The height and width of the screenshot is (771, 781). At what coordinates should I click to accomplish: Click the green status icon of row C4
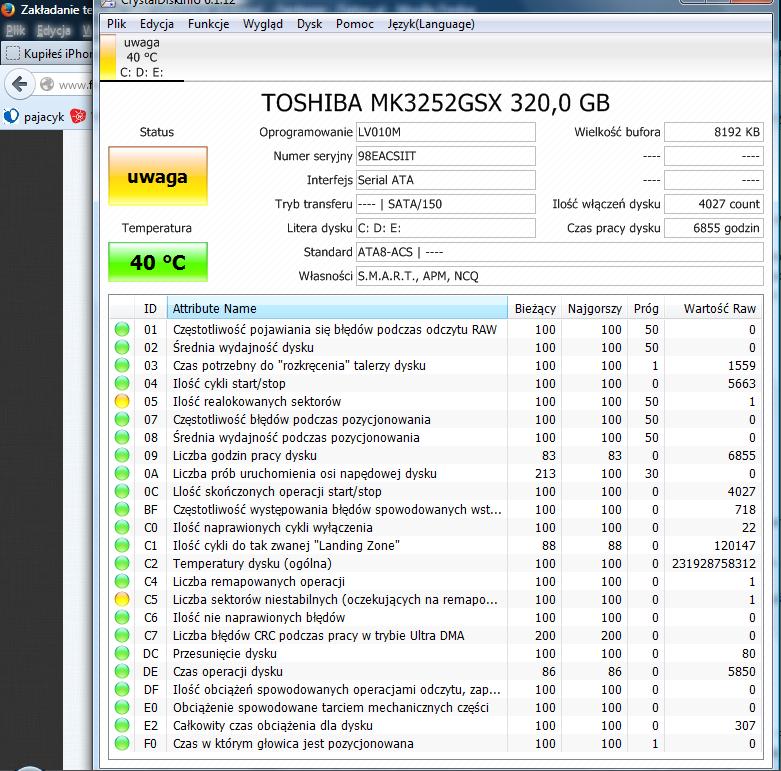click(122, 581)
